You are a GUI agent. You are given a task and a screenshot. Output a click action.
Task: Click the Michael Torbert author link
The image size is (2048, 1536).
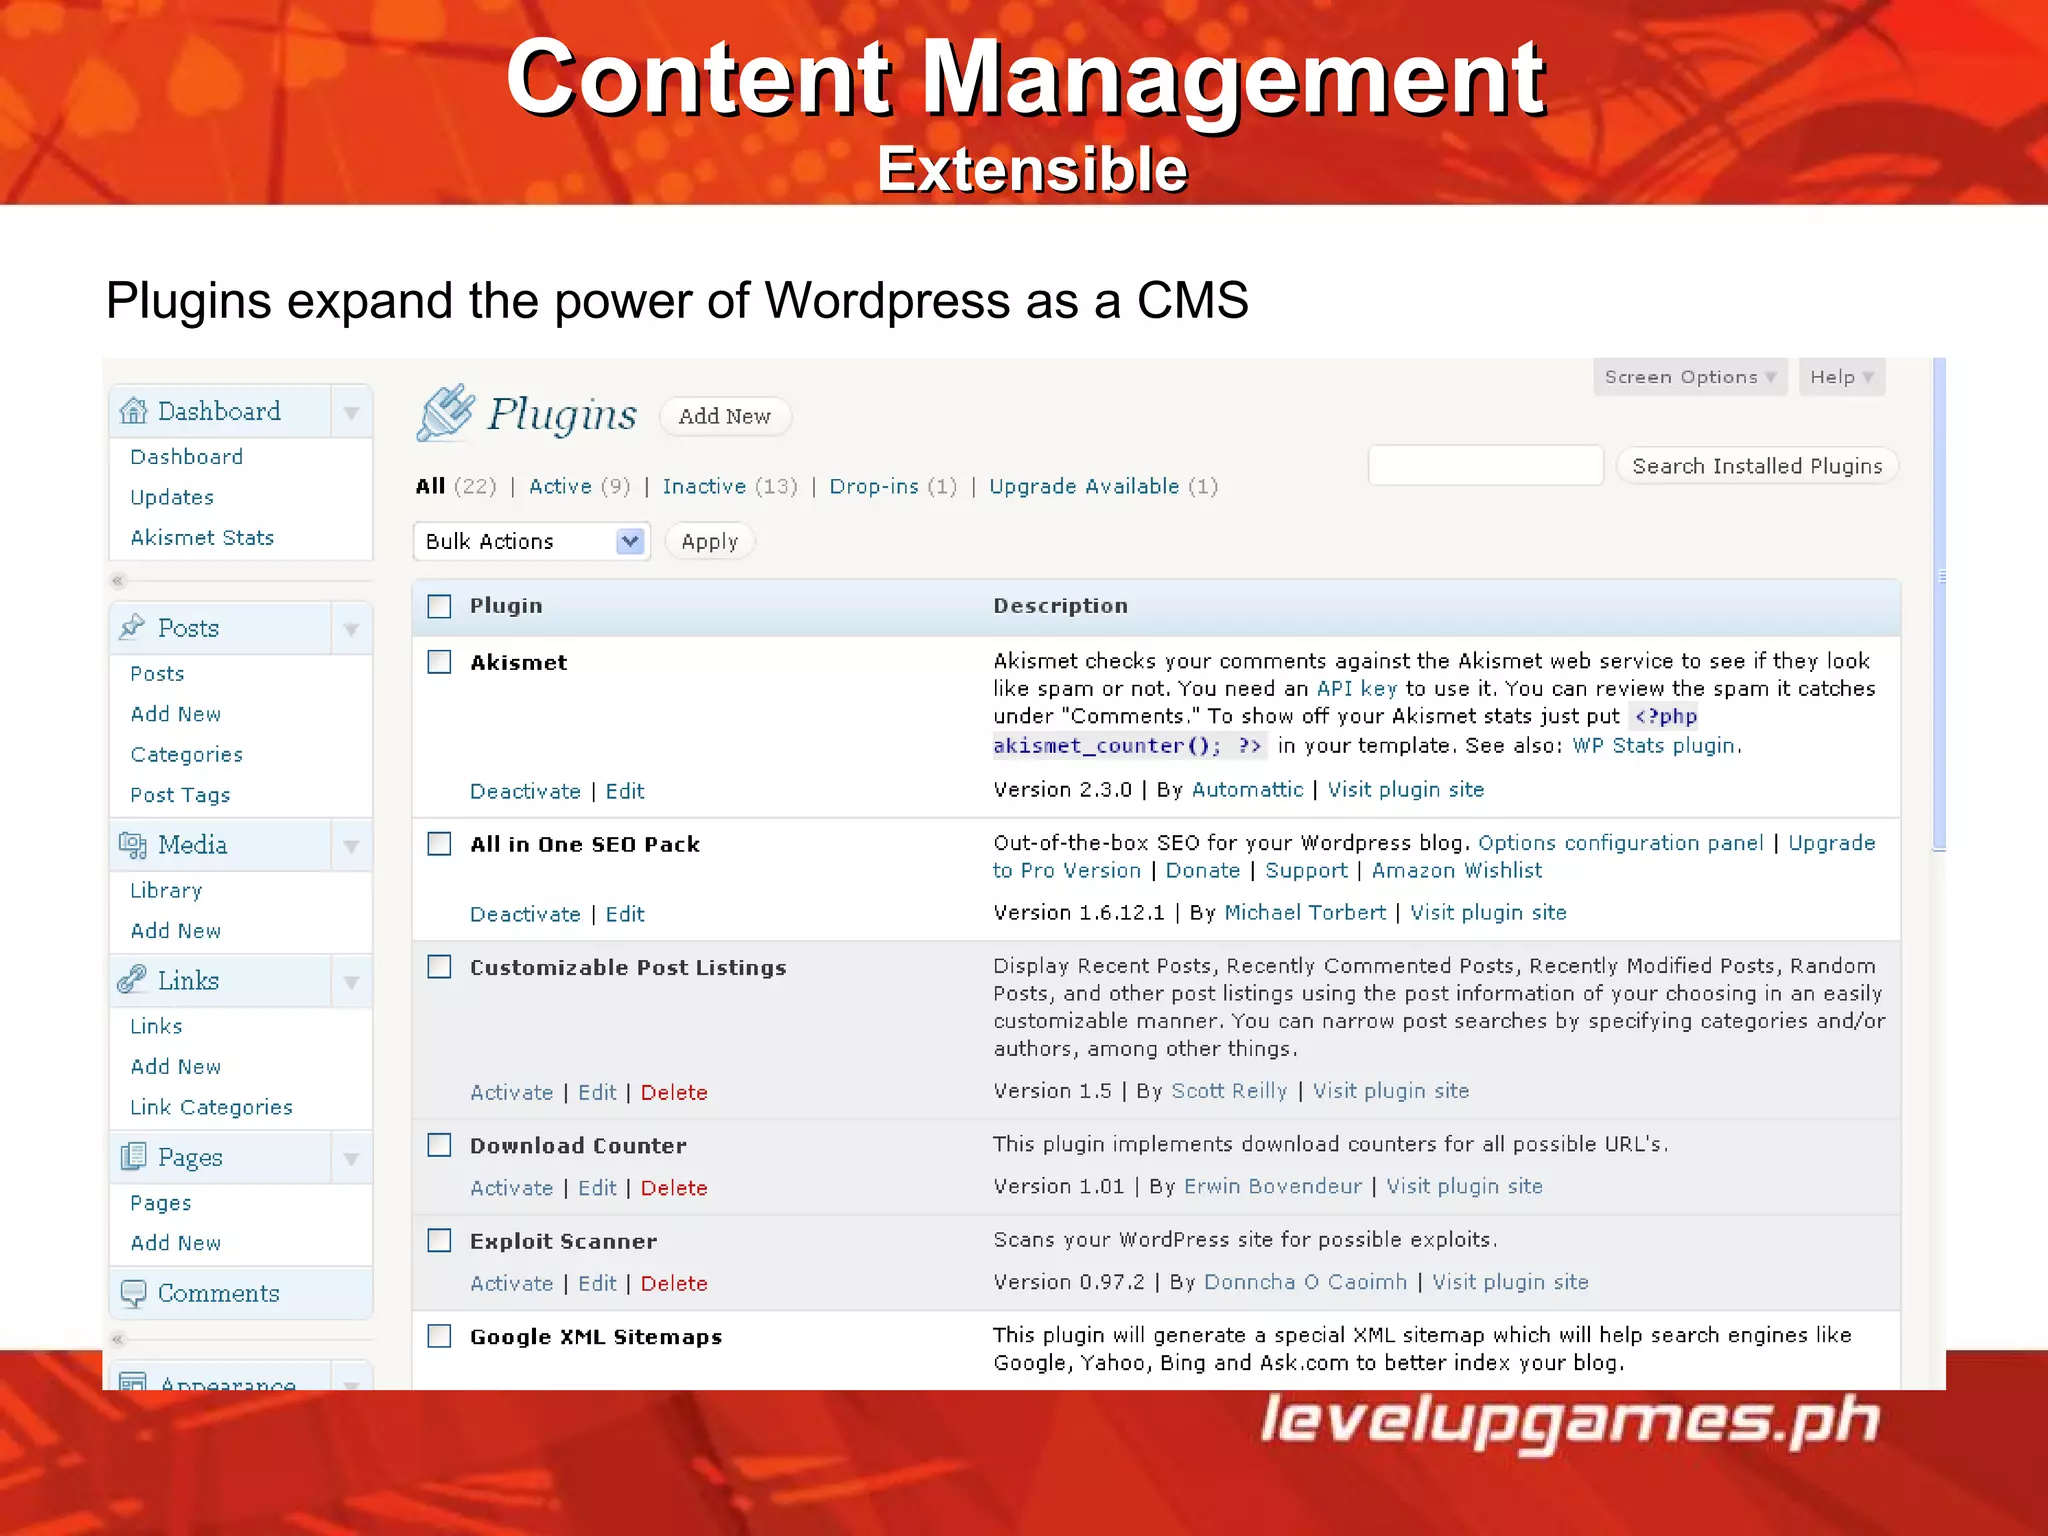(1305, 912)
